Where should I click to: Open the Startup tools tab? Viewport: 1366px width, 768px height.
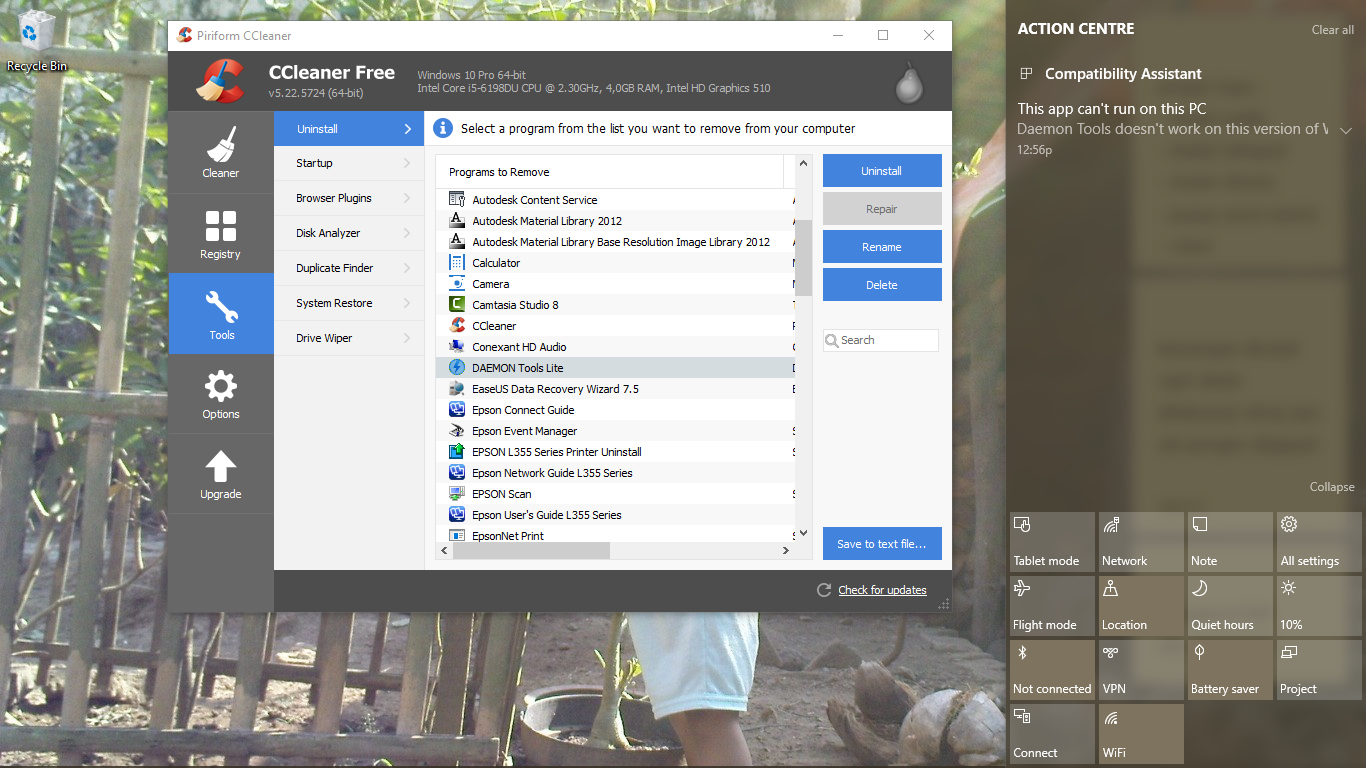coord(349,163)
